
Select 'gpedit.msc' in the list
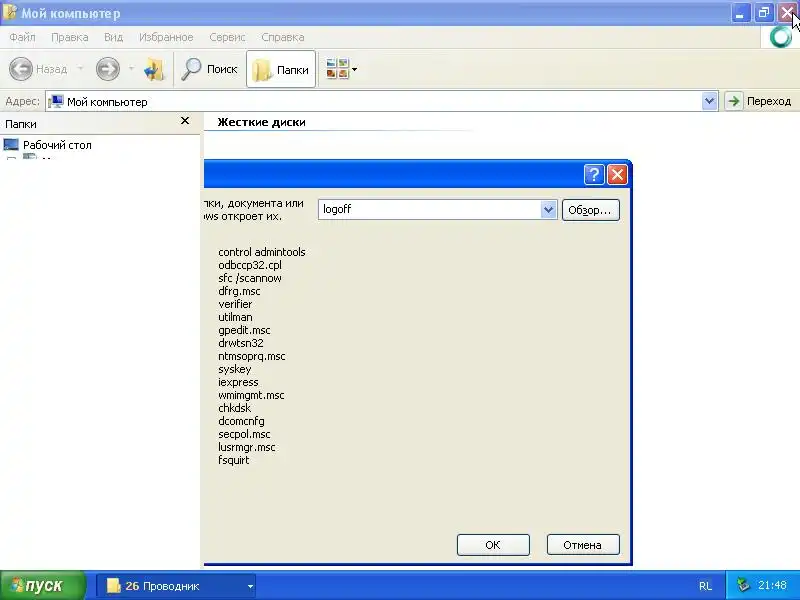click(244, 330)
